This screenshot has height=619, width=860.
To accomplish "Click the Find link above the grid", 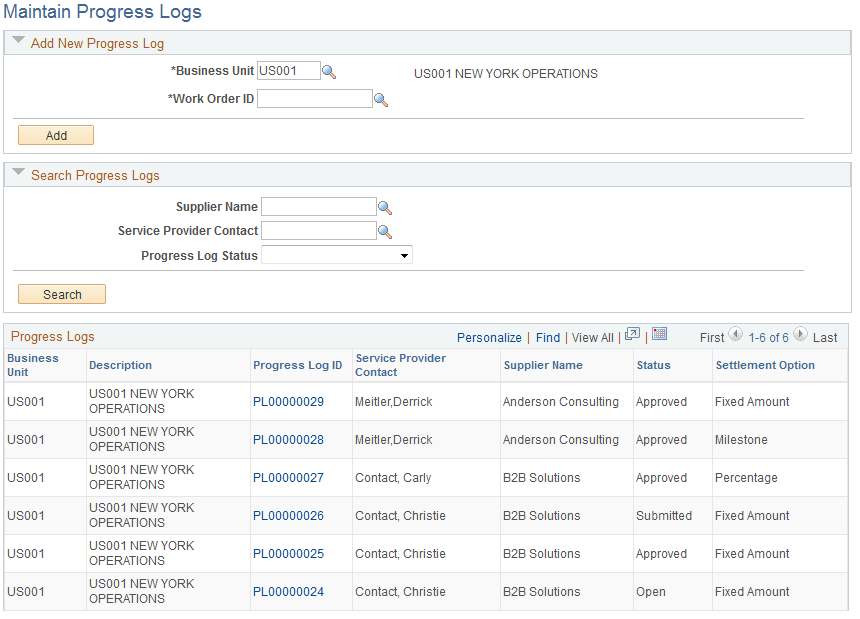I will (548, 338).
